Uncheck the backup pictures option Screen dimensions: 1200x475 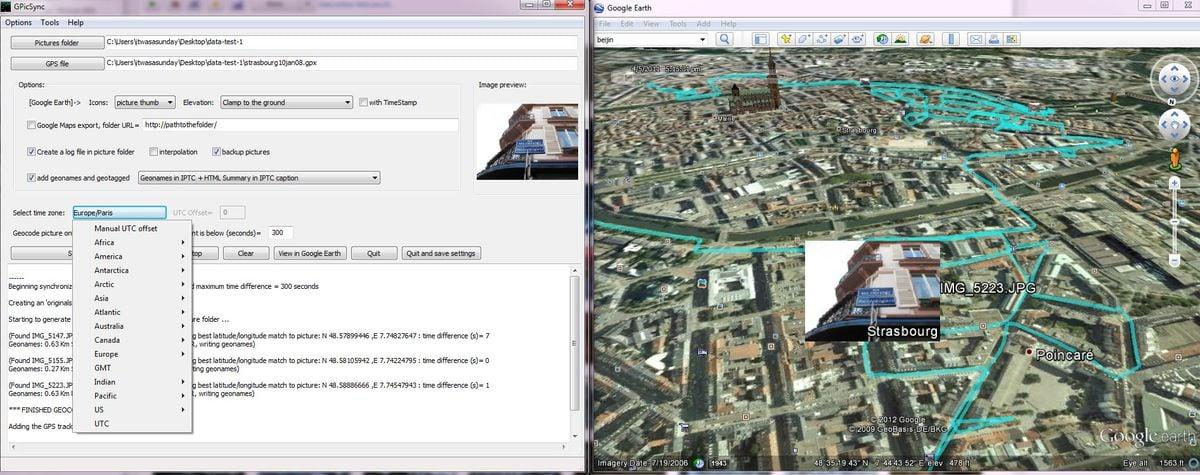click(216, 152)
